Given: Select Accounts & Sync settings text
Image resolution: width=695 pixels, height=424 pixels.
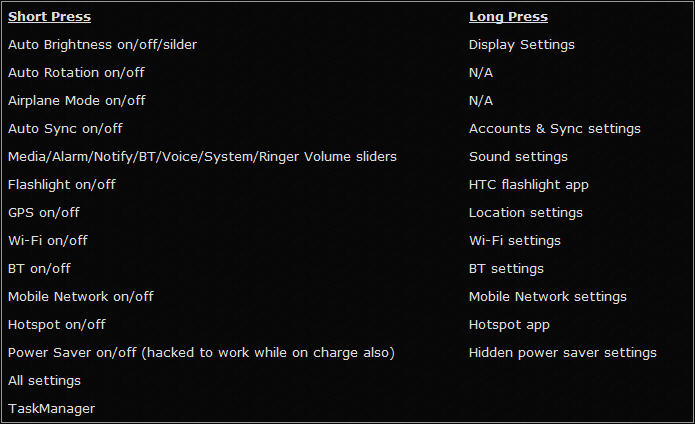Looking at the screenshot, I should click(x=555, y=129).
